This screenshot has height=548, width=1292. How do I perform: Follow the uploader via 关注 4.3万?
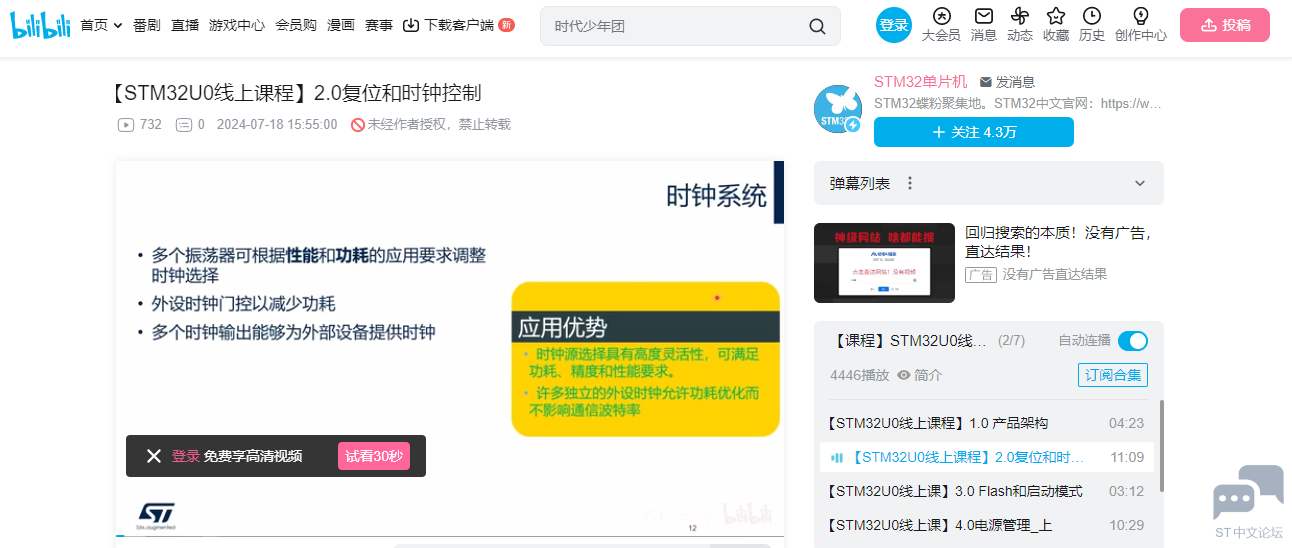click(x=974, y=132)
